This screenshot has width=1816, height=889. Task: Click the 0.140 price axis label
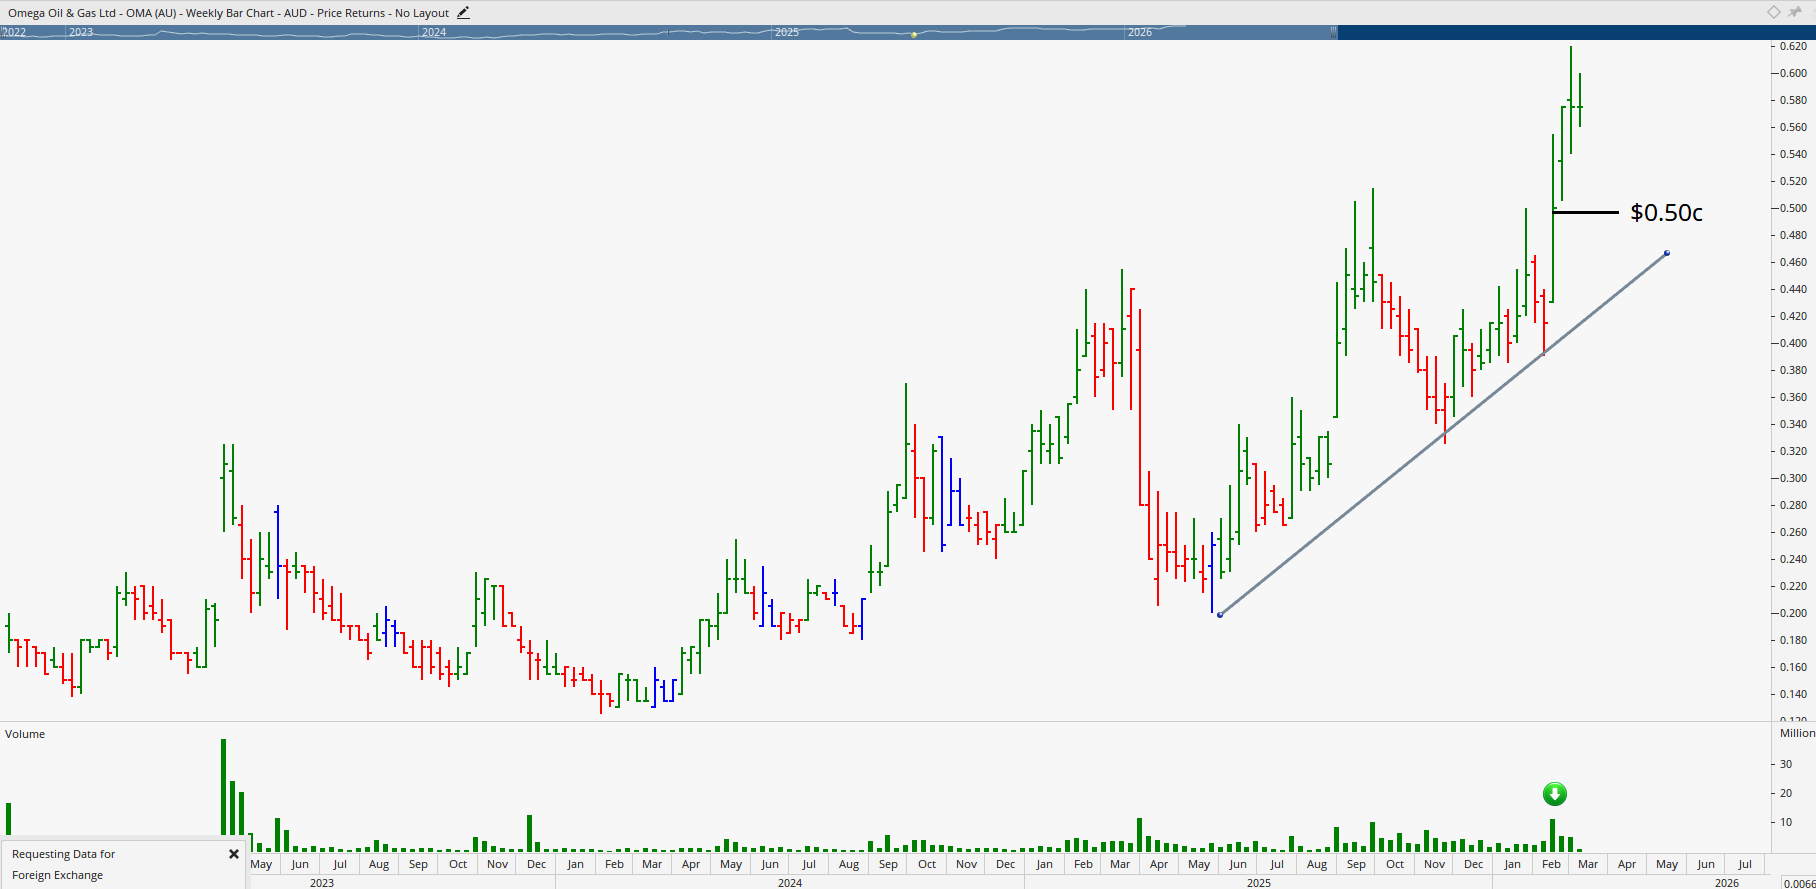1793,694
